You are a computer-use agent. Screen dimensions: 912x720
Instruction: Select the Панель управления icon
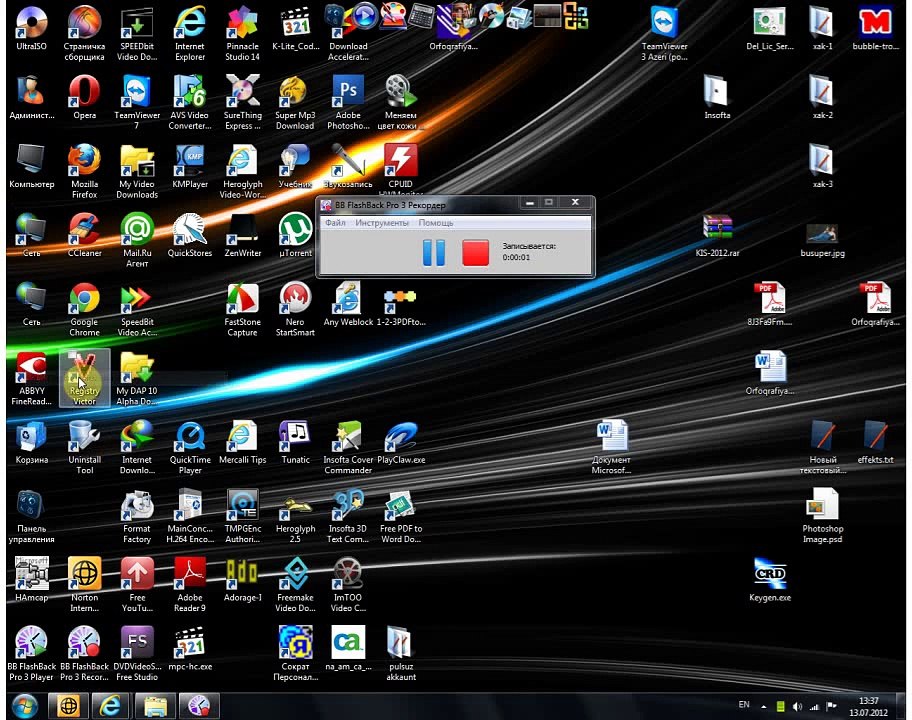click(31, 516)
